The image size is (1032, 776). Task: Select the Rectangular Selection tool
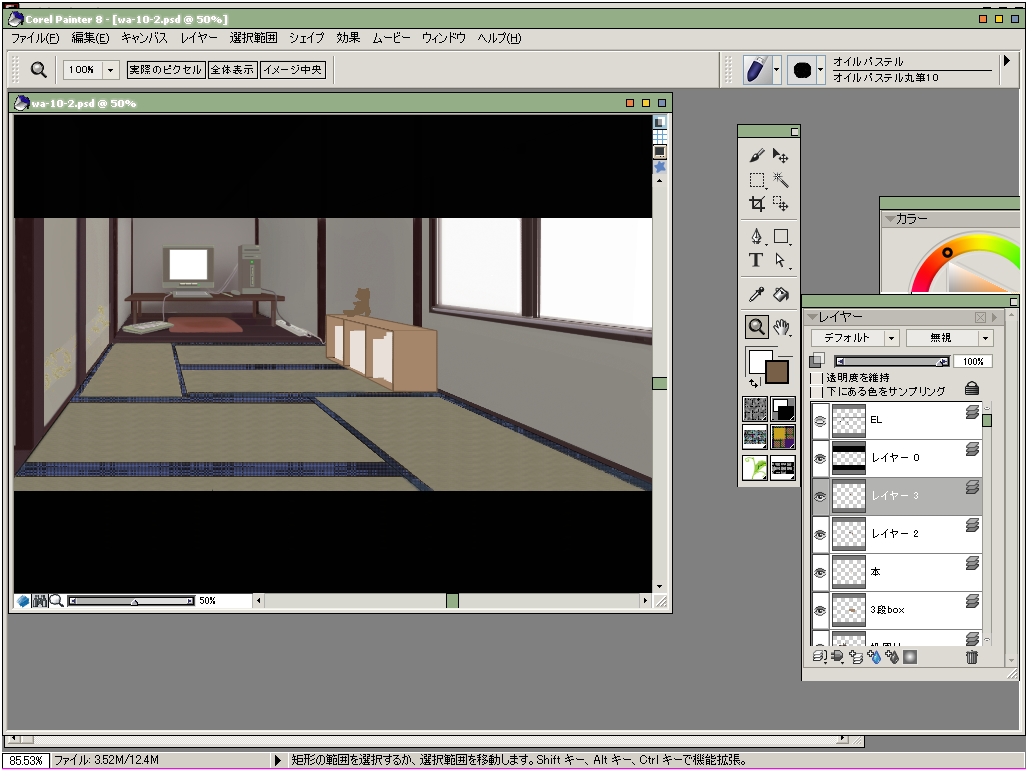pyautogui.click(x=757, y=180)
